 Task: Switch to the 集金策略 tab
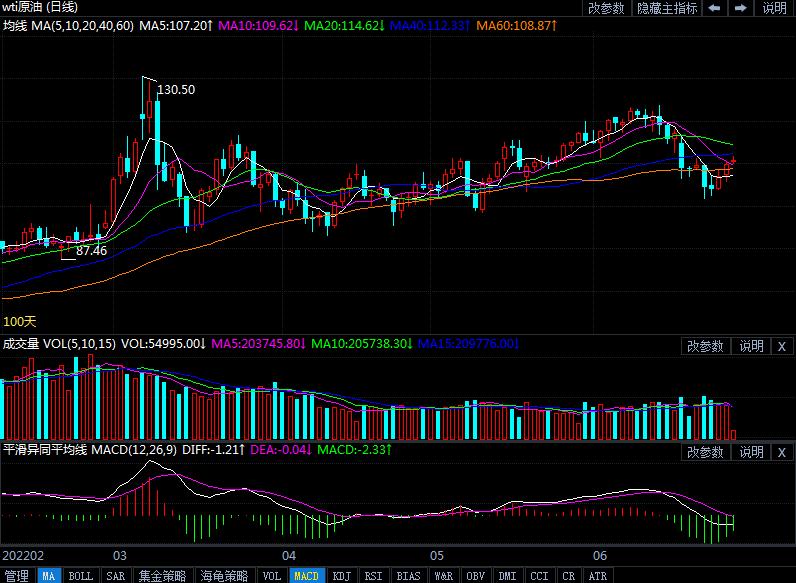click(x=162, y=576)
